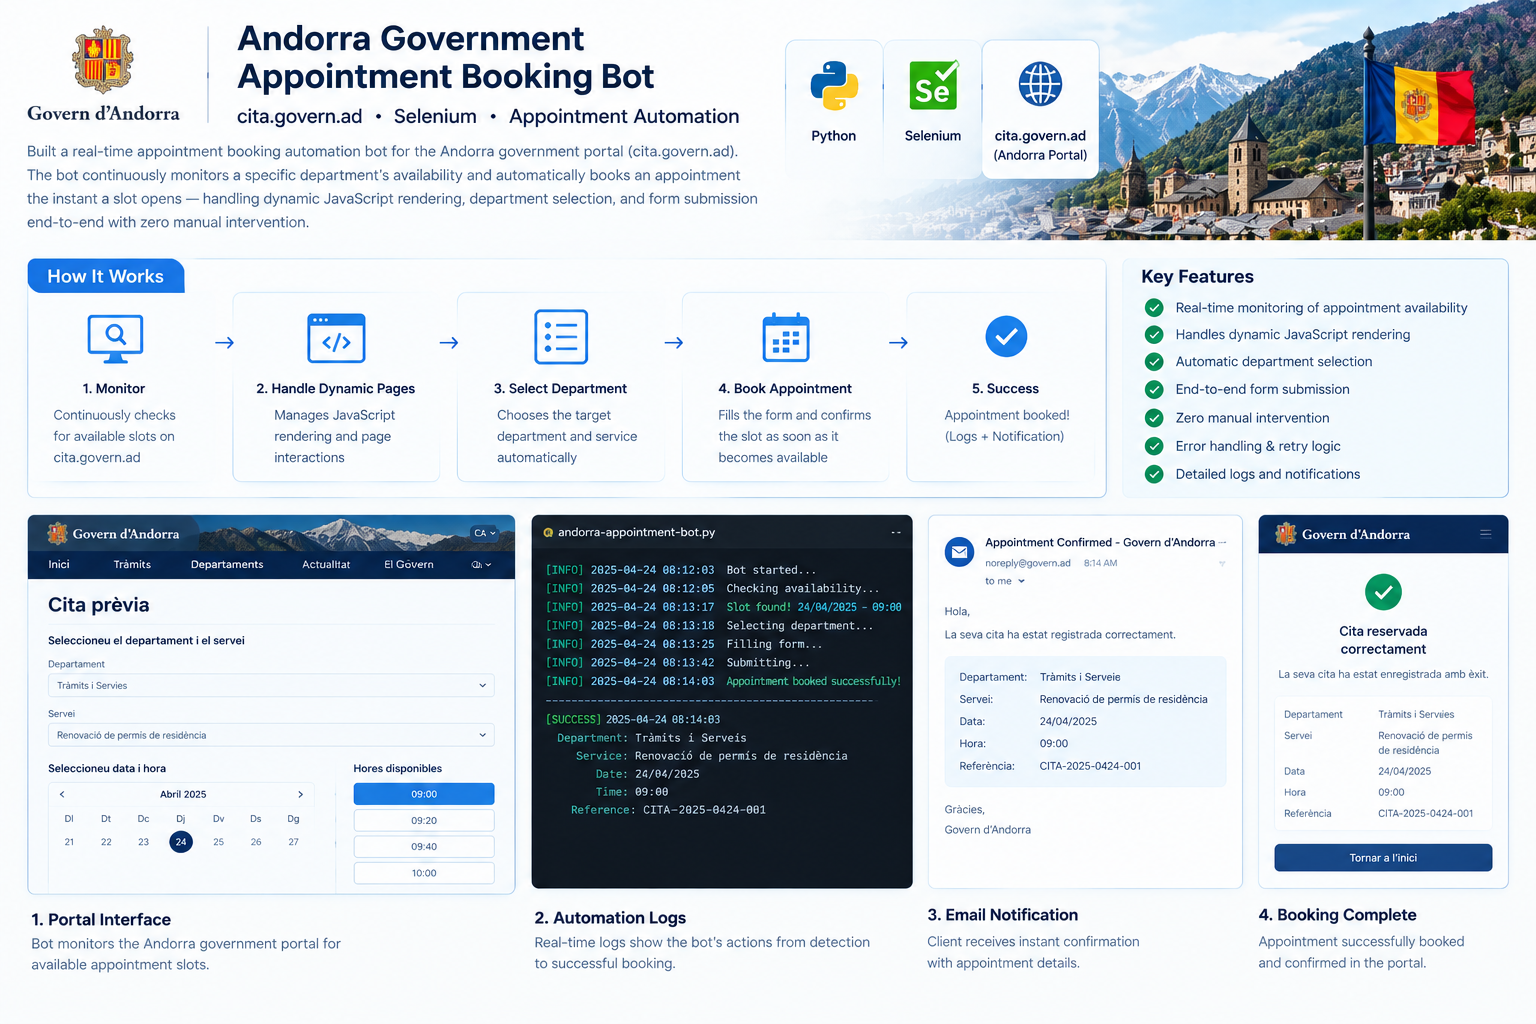Click the Success step checkmark icon
The image size is (1536, 1024).
point(1006,337)
